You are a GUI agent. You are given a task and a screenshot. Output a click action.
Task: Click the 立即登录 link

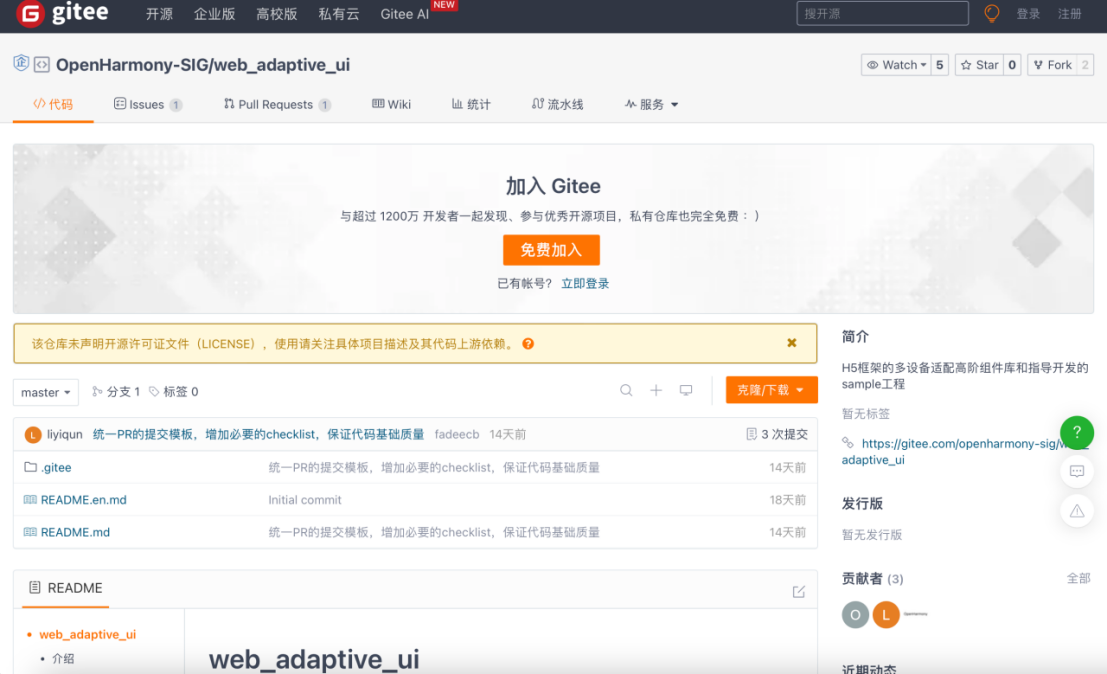[585, 284]
